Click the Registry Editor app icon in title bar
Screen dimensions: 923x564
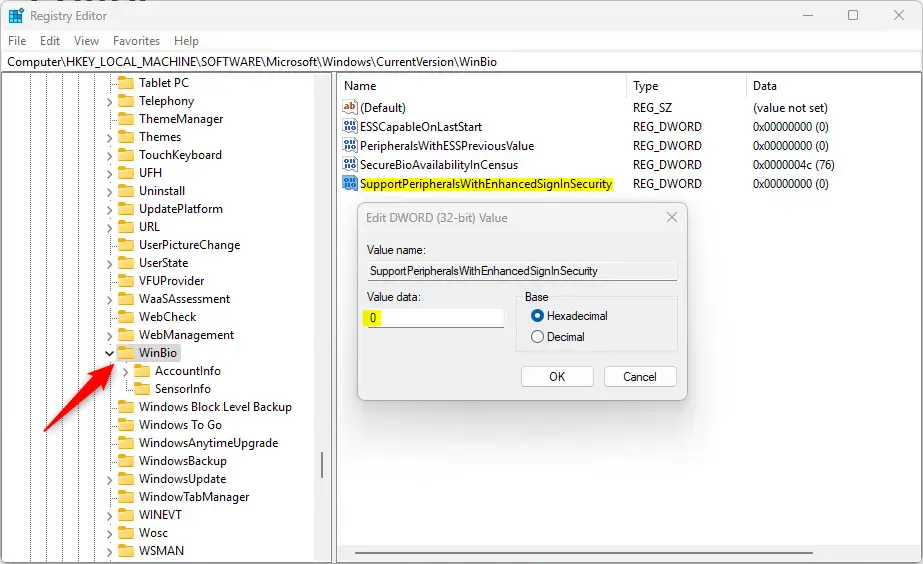click(16, 15)
